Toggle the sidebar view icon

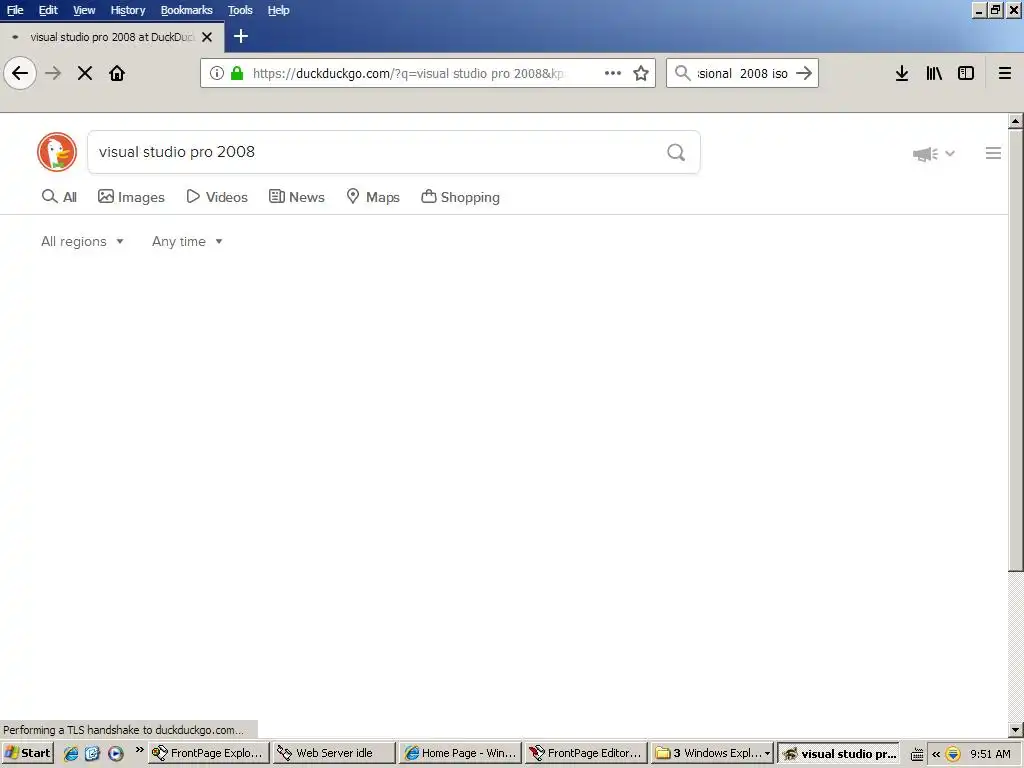click(966, 73)
